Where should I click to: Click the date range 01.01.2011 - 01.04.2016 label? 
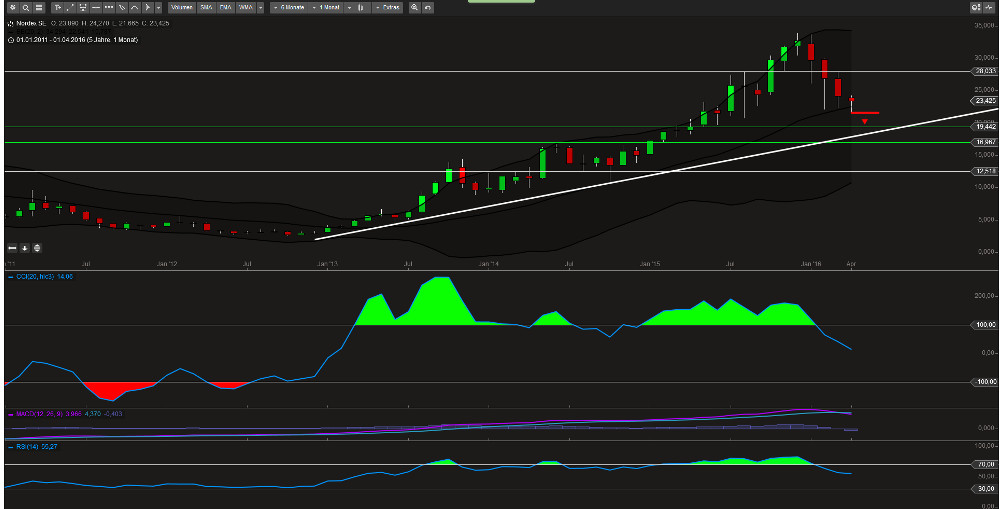pos(75,40)
